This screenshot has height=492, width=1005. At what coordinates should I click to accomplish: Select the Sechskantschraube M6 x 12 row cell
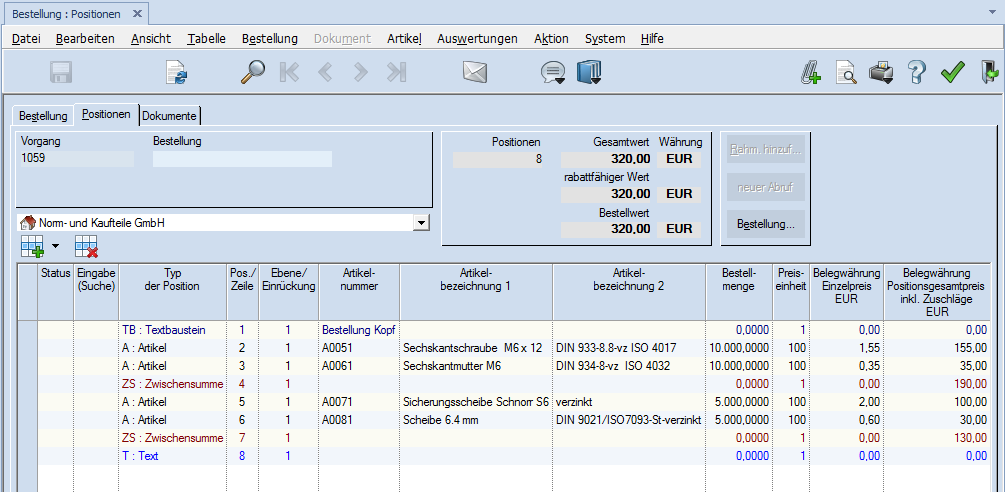(475, 347)
